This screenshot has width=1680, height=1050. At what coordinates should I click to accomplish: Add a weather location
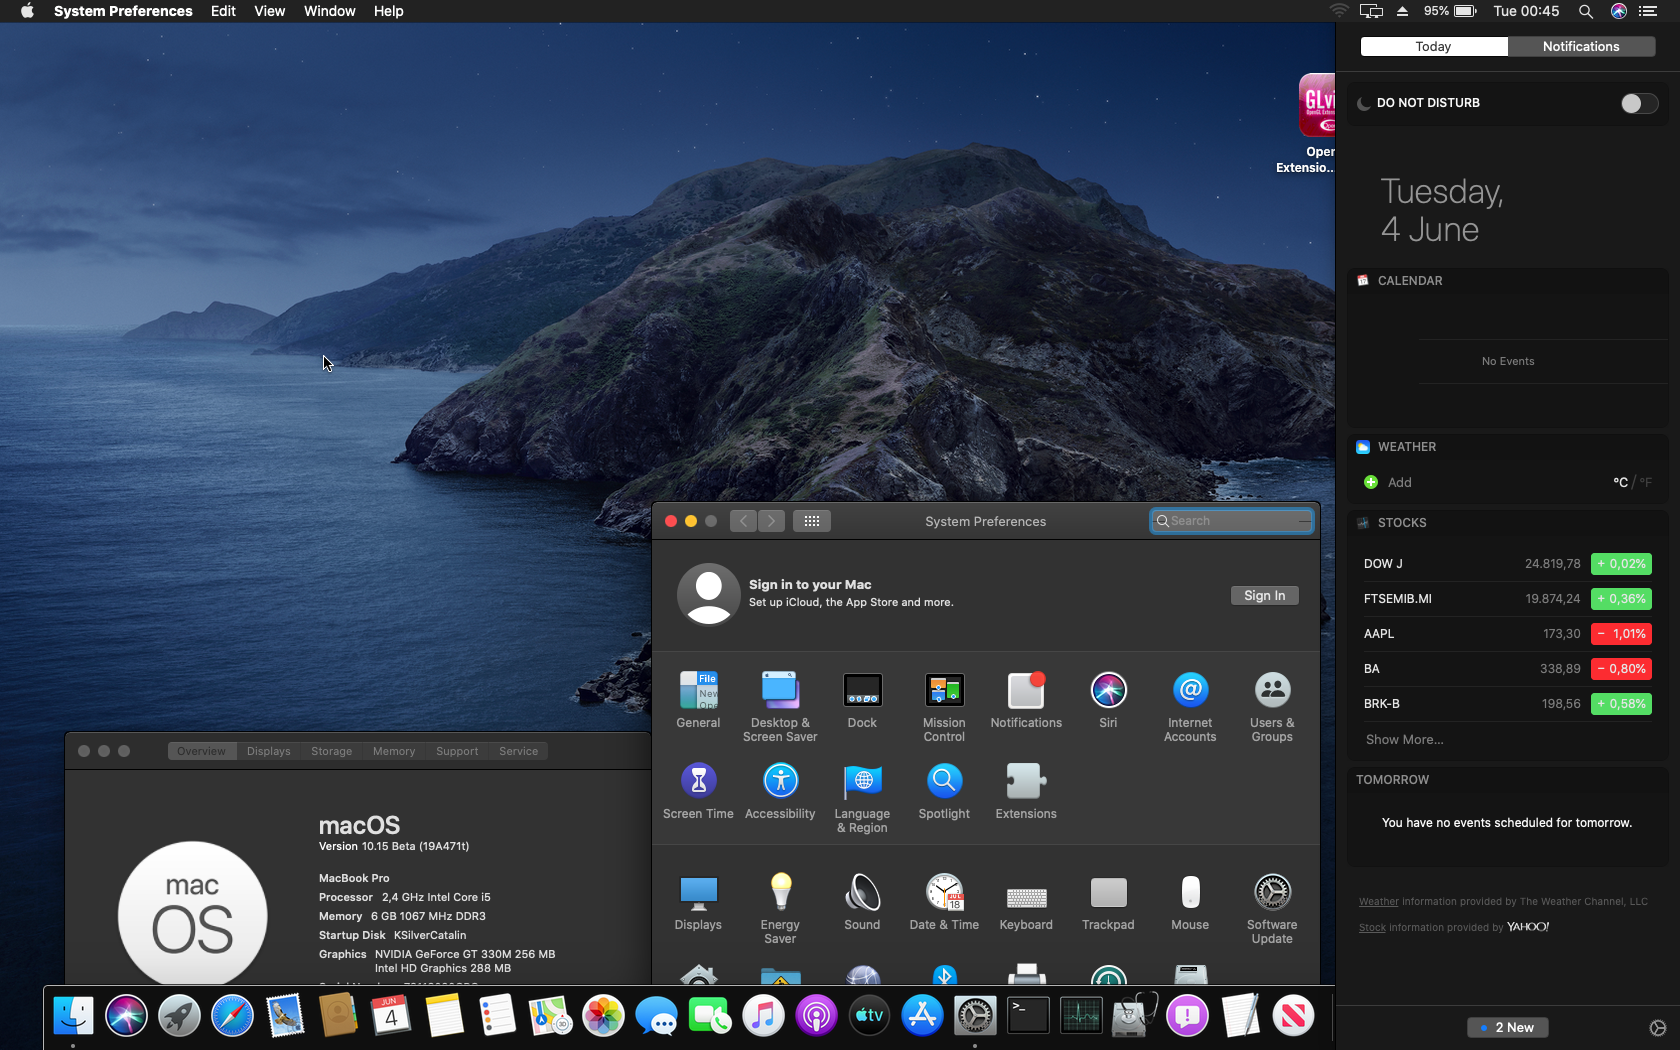click(1388, 482)
